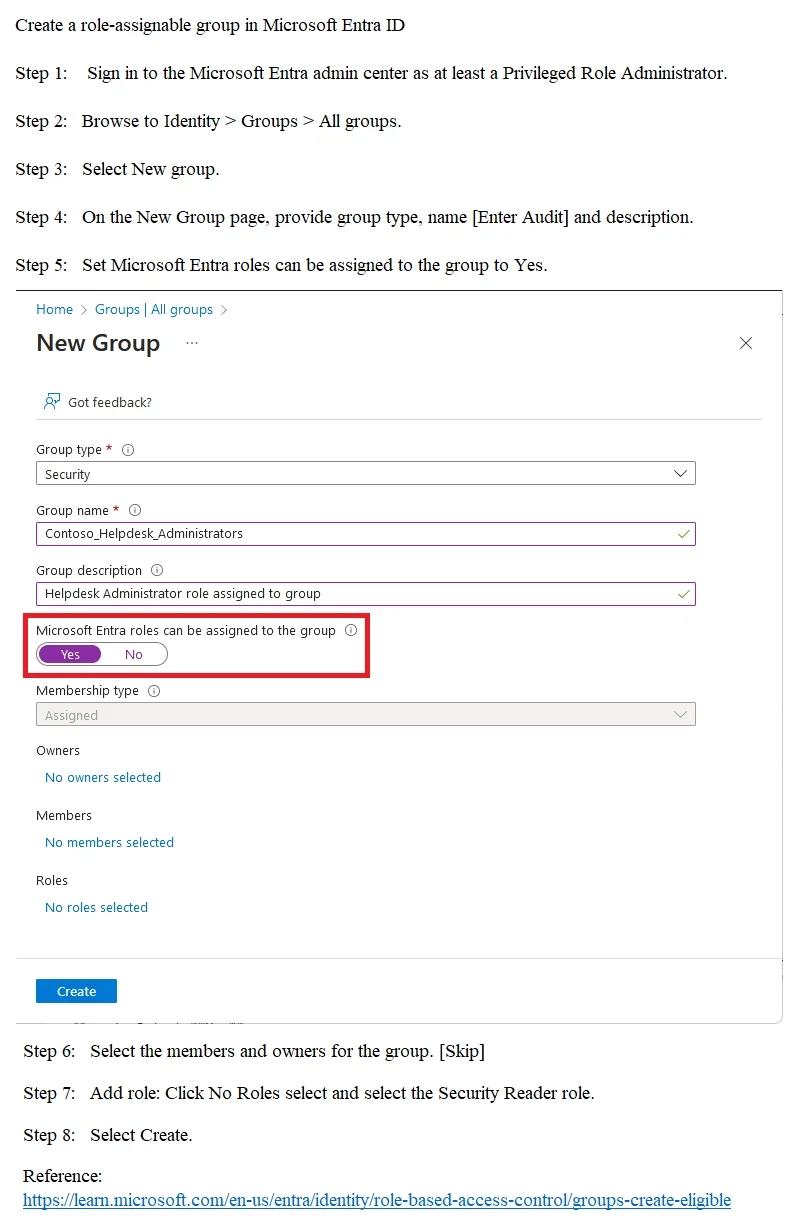800x1221 pixels.
Task: Open the Membership type Assigned dropdown
Action: point(366,715)
